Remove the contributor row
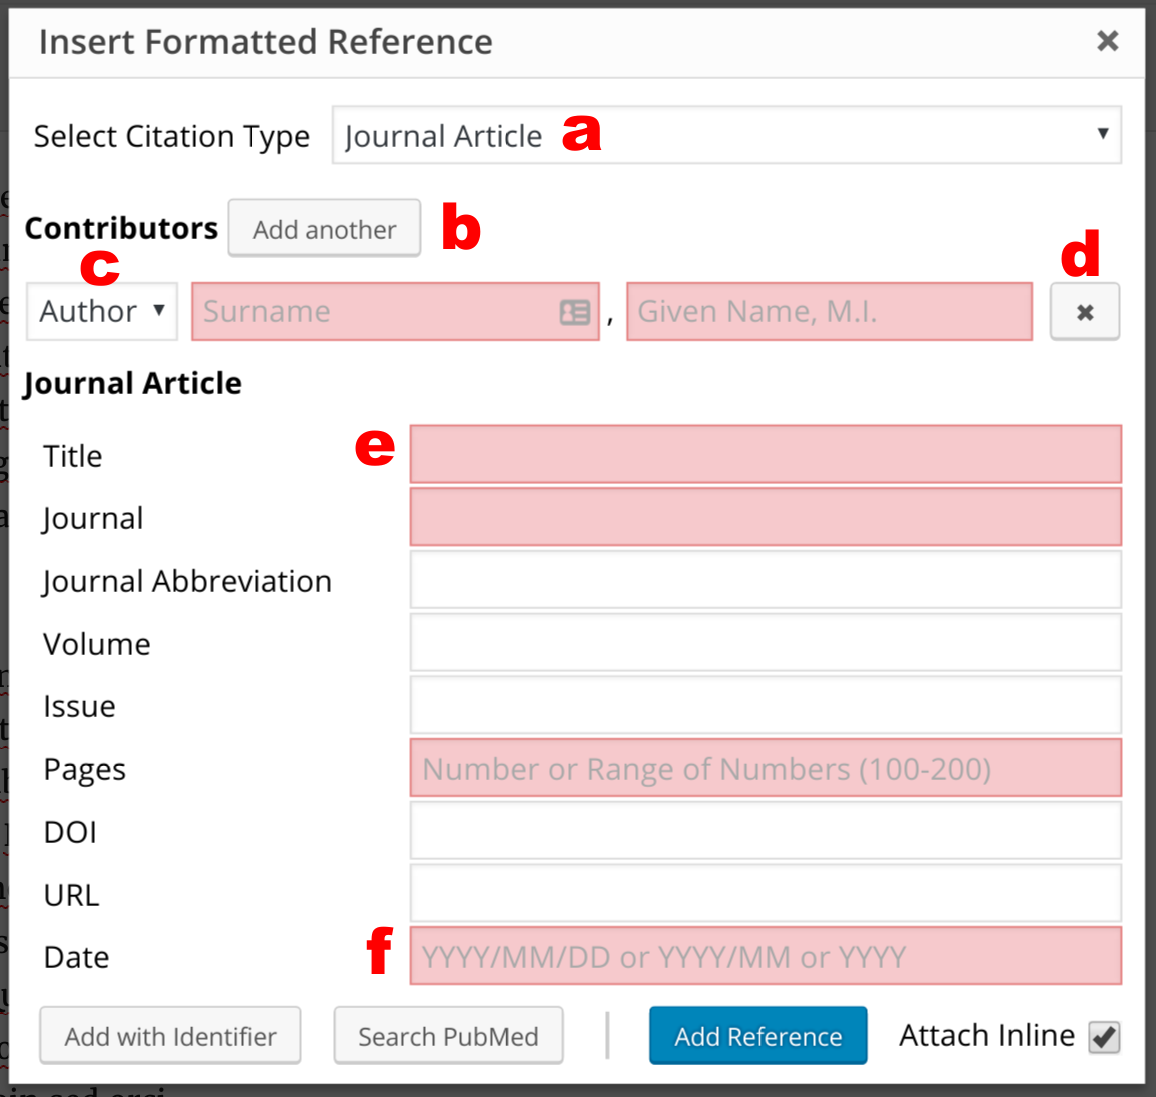The height and width of the screenshot is (1097, 1156). 1085,312
